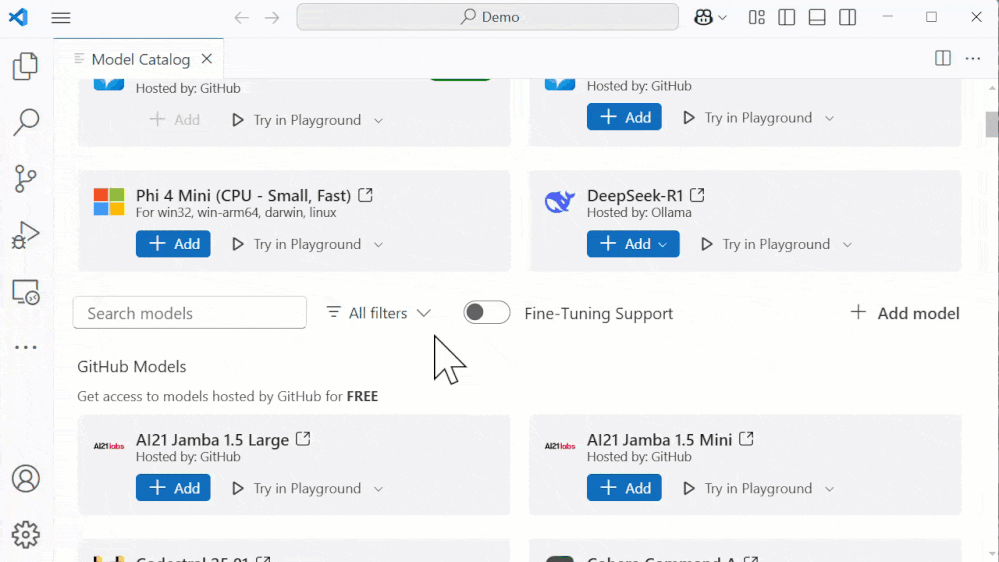Add the Phi 4 Mini model

tap(173, 243)
